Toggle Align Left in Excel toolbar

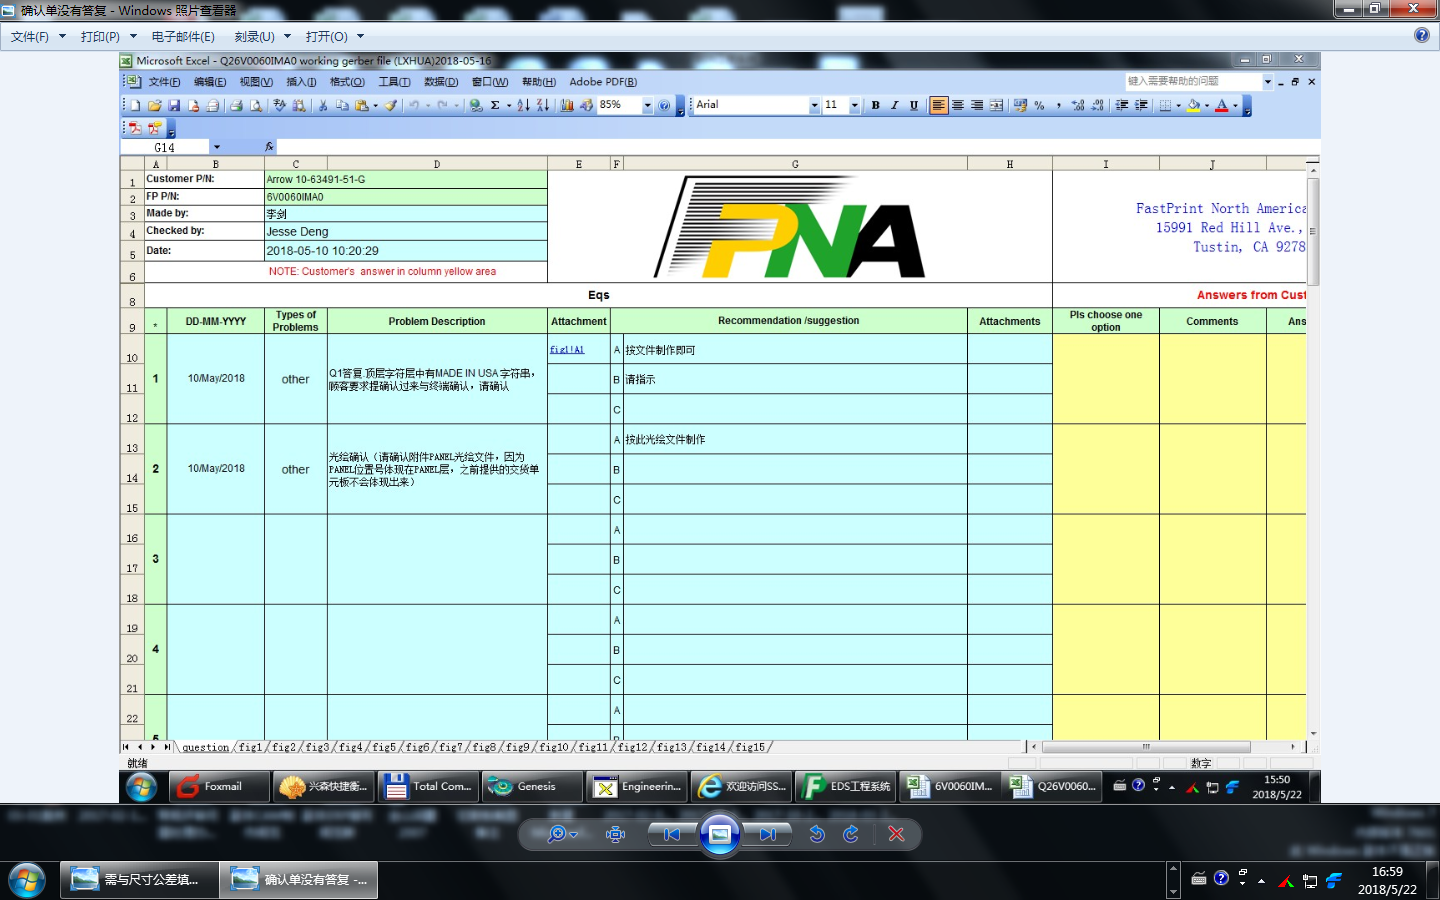click(x=938, y=105)
